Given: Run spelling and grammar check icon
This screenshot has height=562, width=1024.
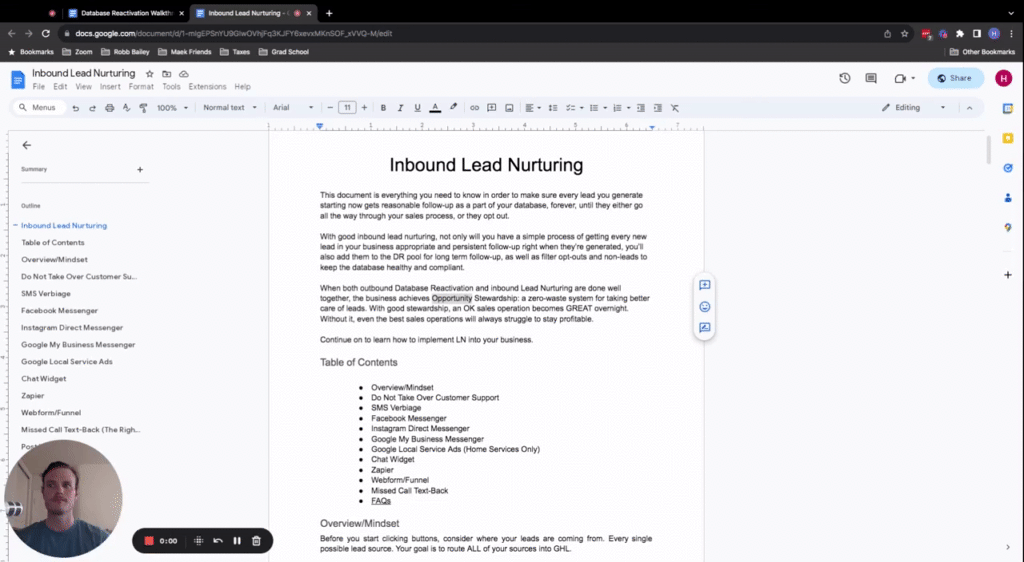Looking at the screenshot, I should [126, 108].
